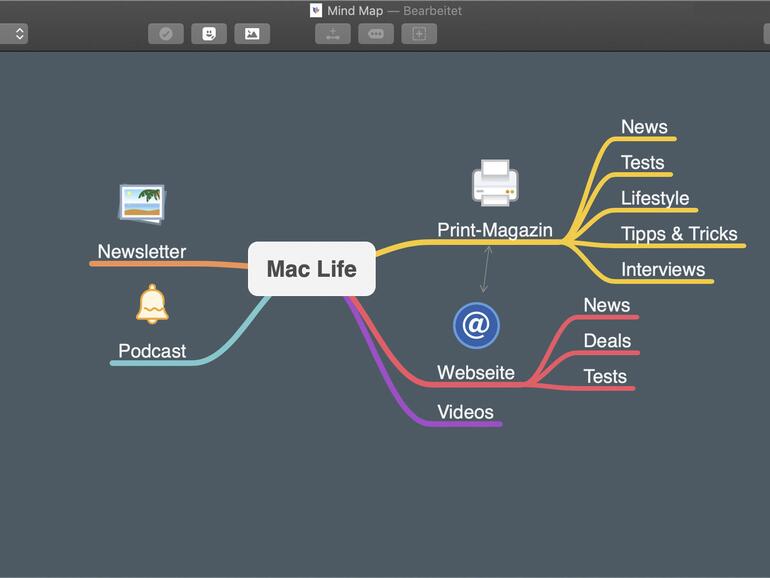Select the Newsletter node

tap(141, 251)
